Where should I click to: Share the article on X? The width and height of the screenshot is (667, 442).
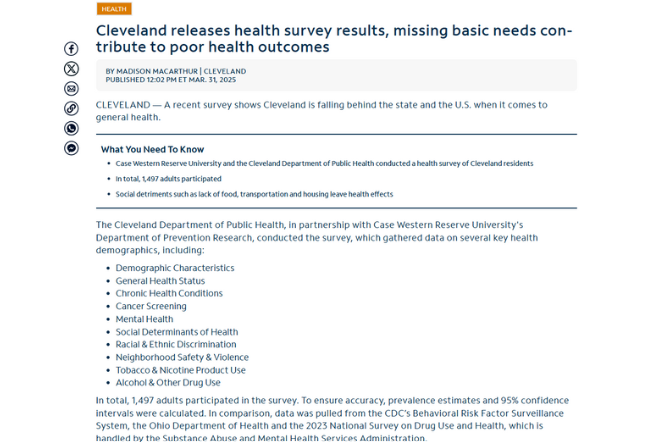(71, 69)
